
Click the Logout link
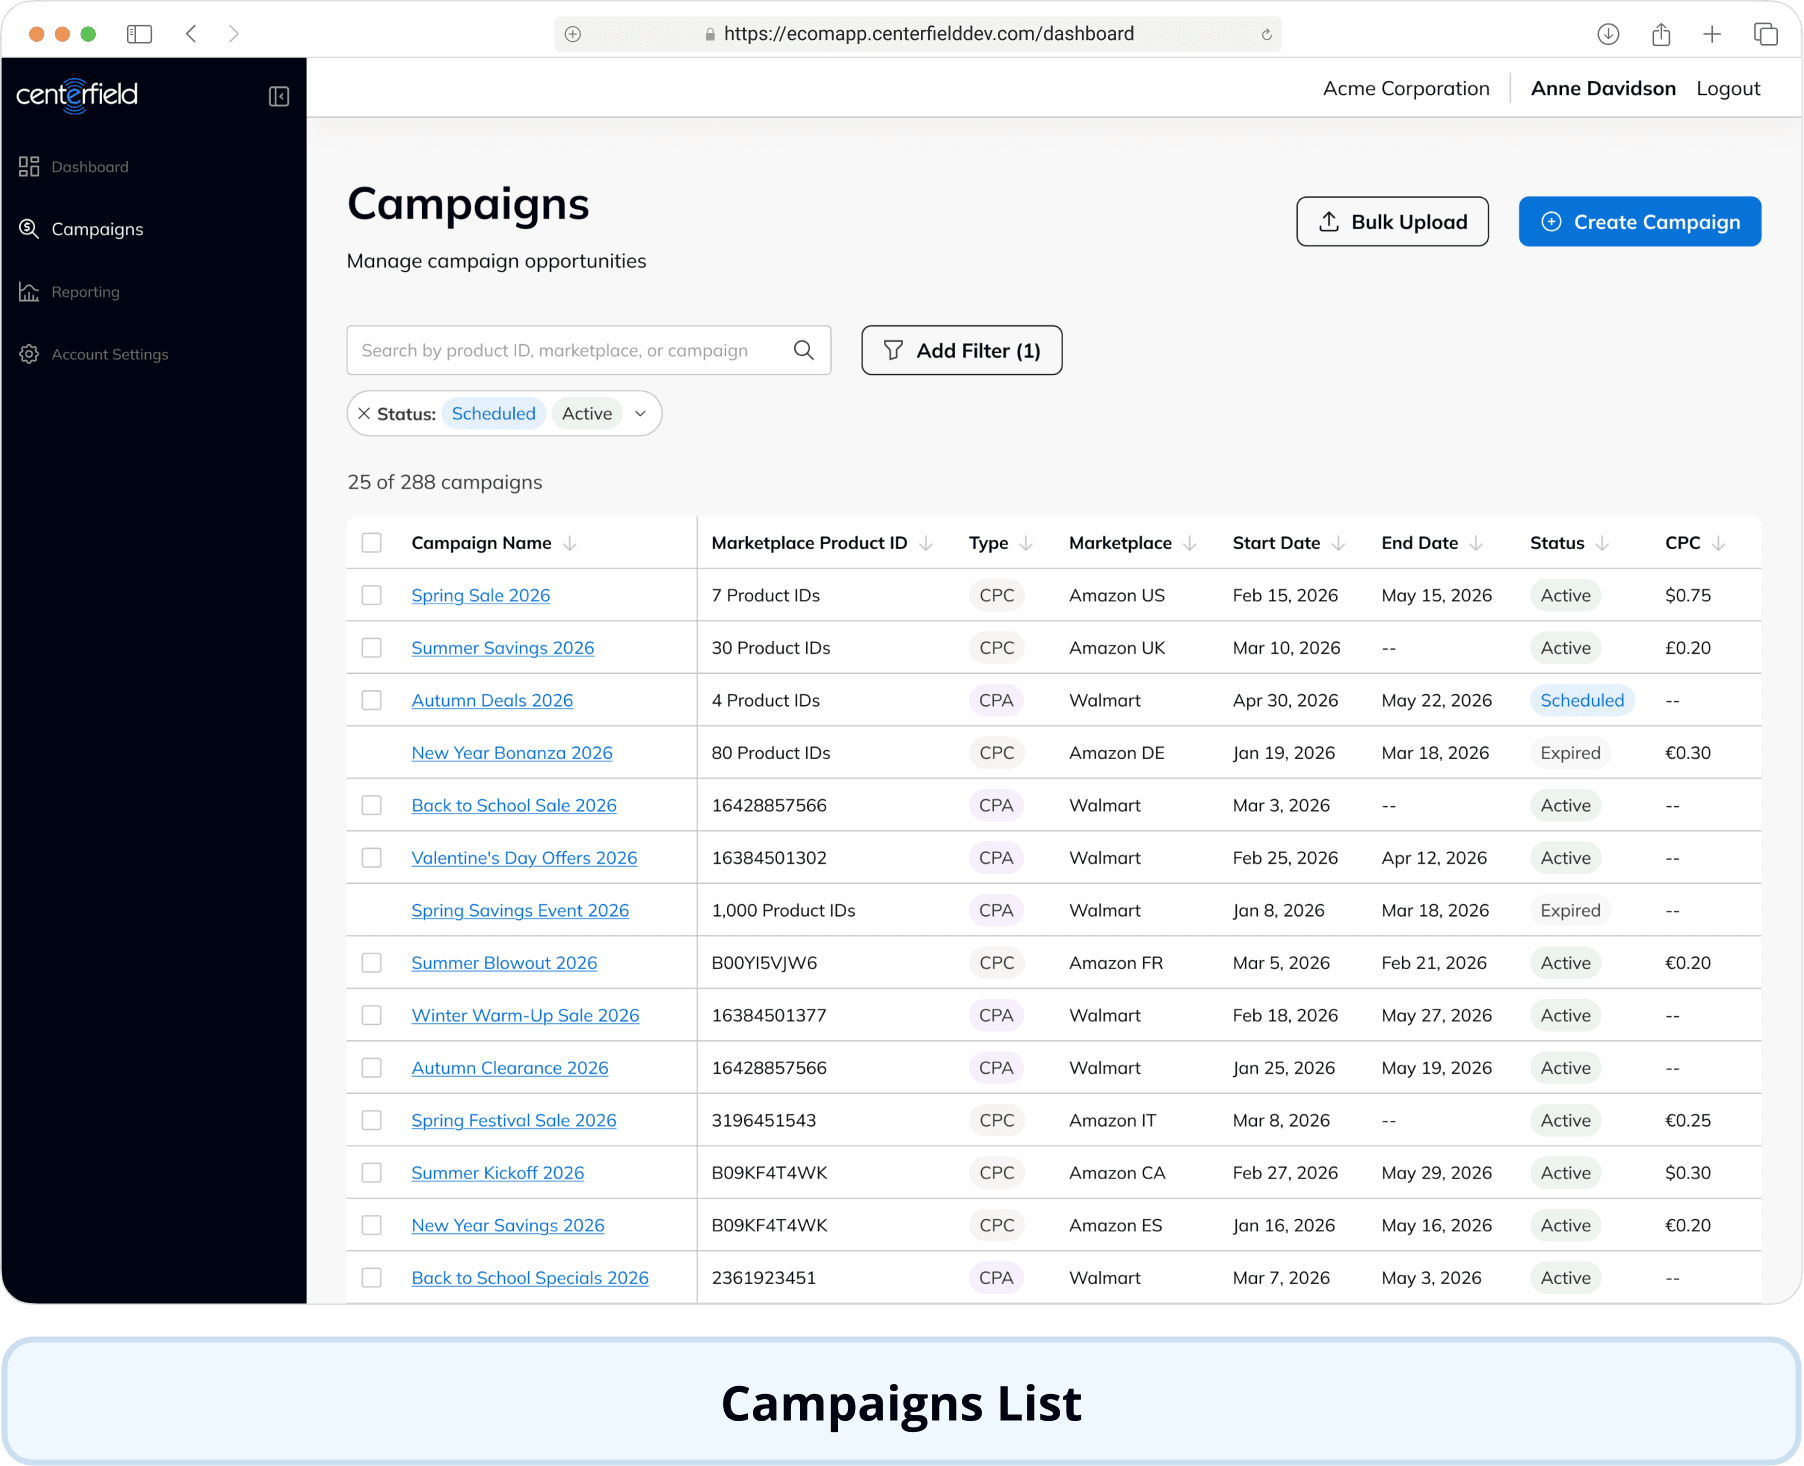point(1728,88)
